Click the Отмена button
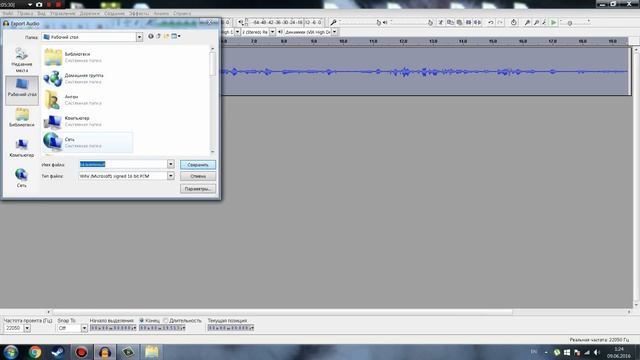The width and height of the screenshot is (640, 360). tap(198, 176)
